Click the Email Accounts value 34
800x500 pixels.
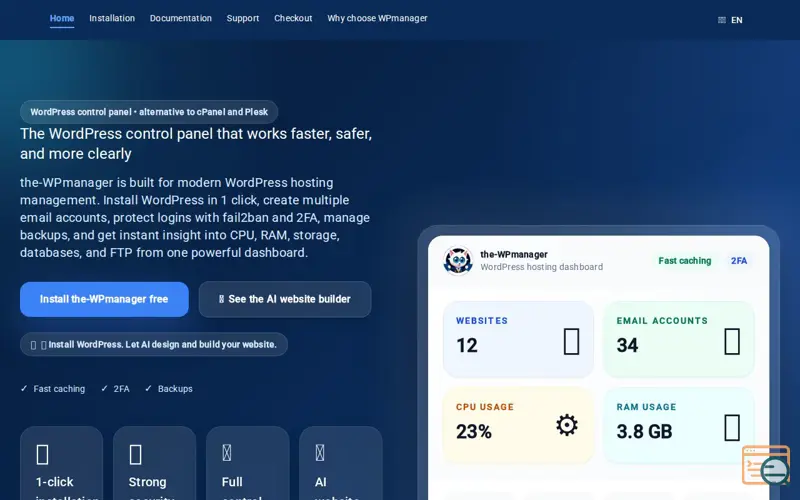[627, 345]
